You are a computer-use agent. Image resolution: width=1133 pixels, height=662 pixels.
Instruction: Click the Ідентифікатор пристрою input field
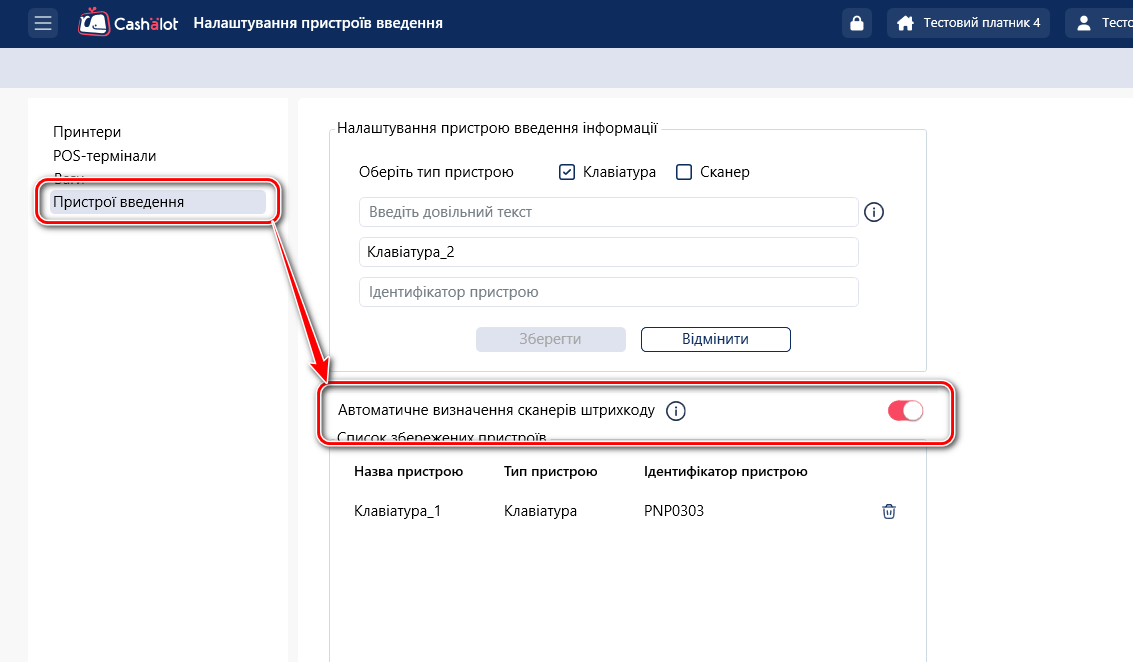[x=608, y=292]
